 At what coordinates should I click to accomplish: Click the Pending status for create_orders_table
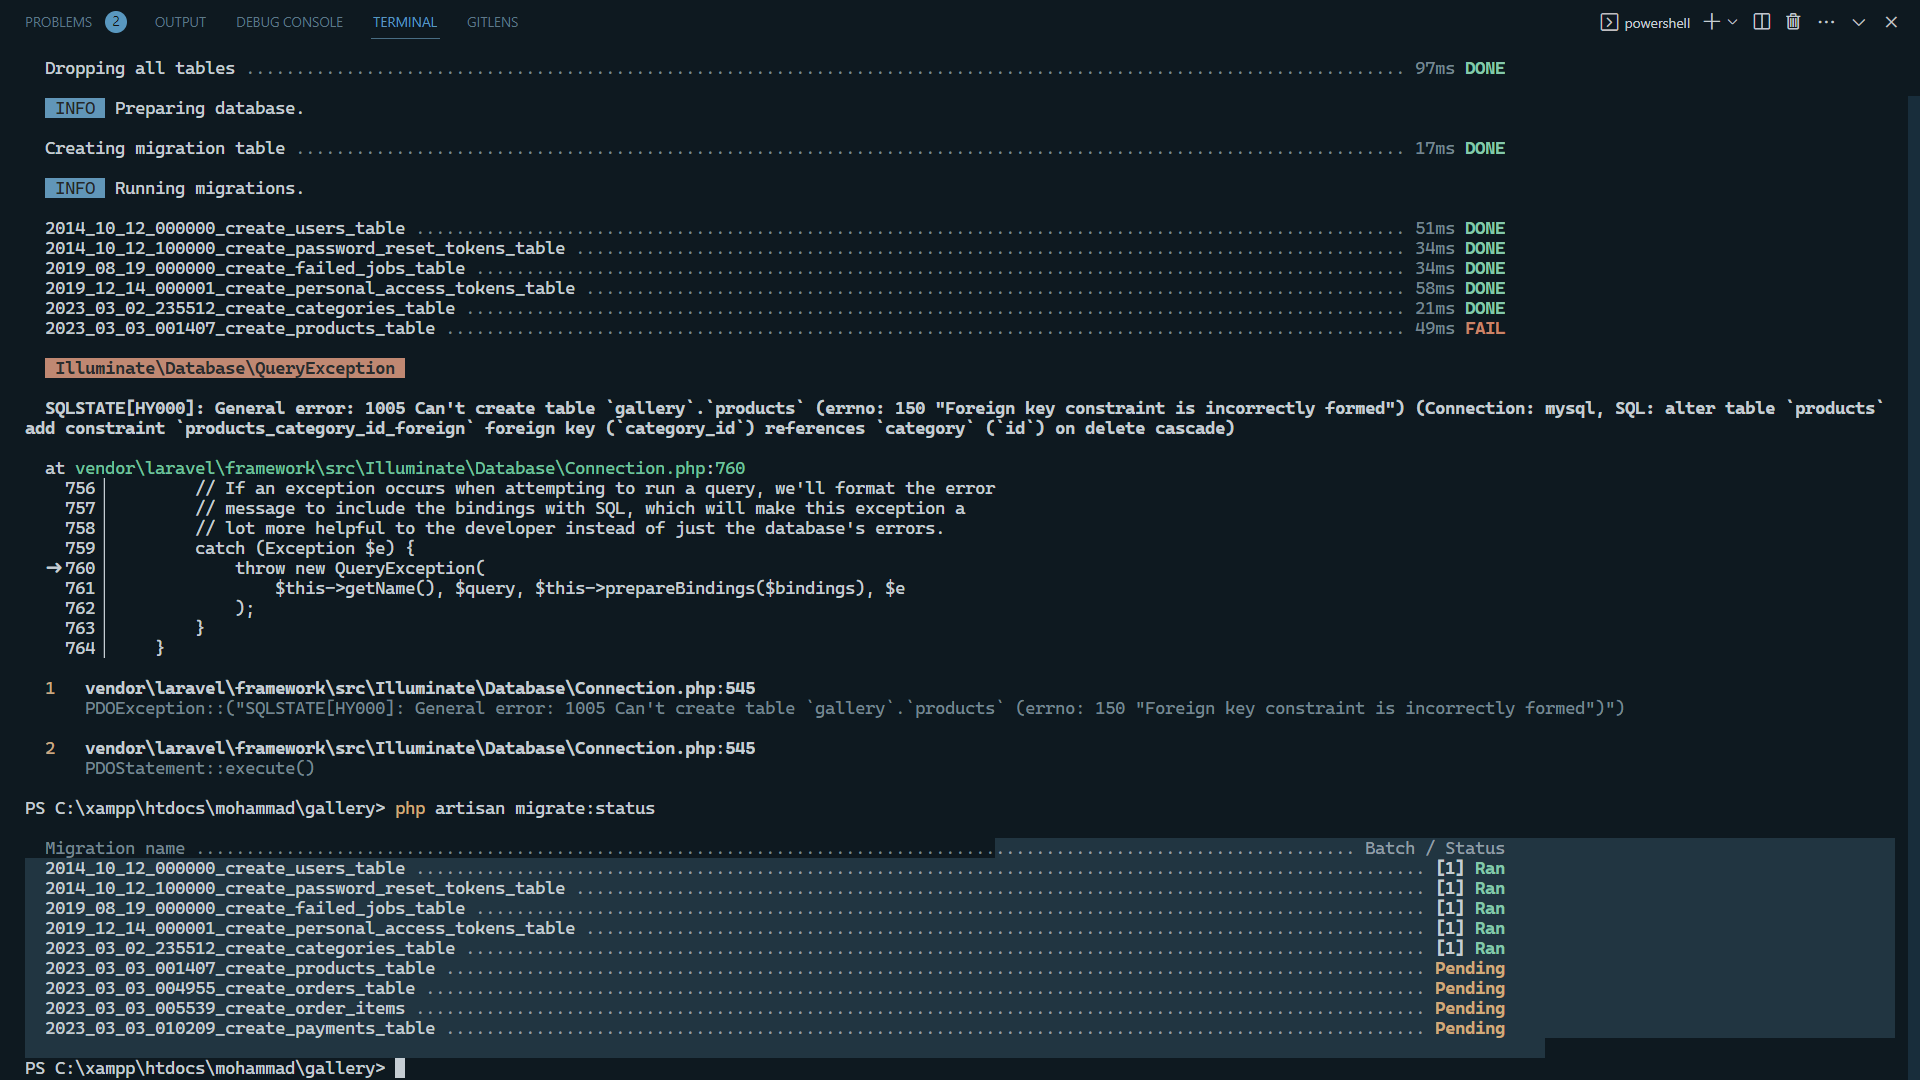(1470, 988)
